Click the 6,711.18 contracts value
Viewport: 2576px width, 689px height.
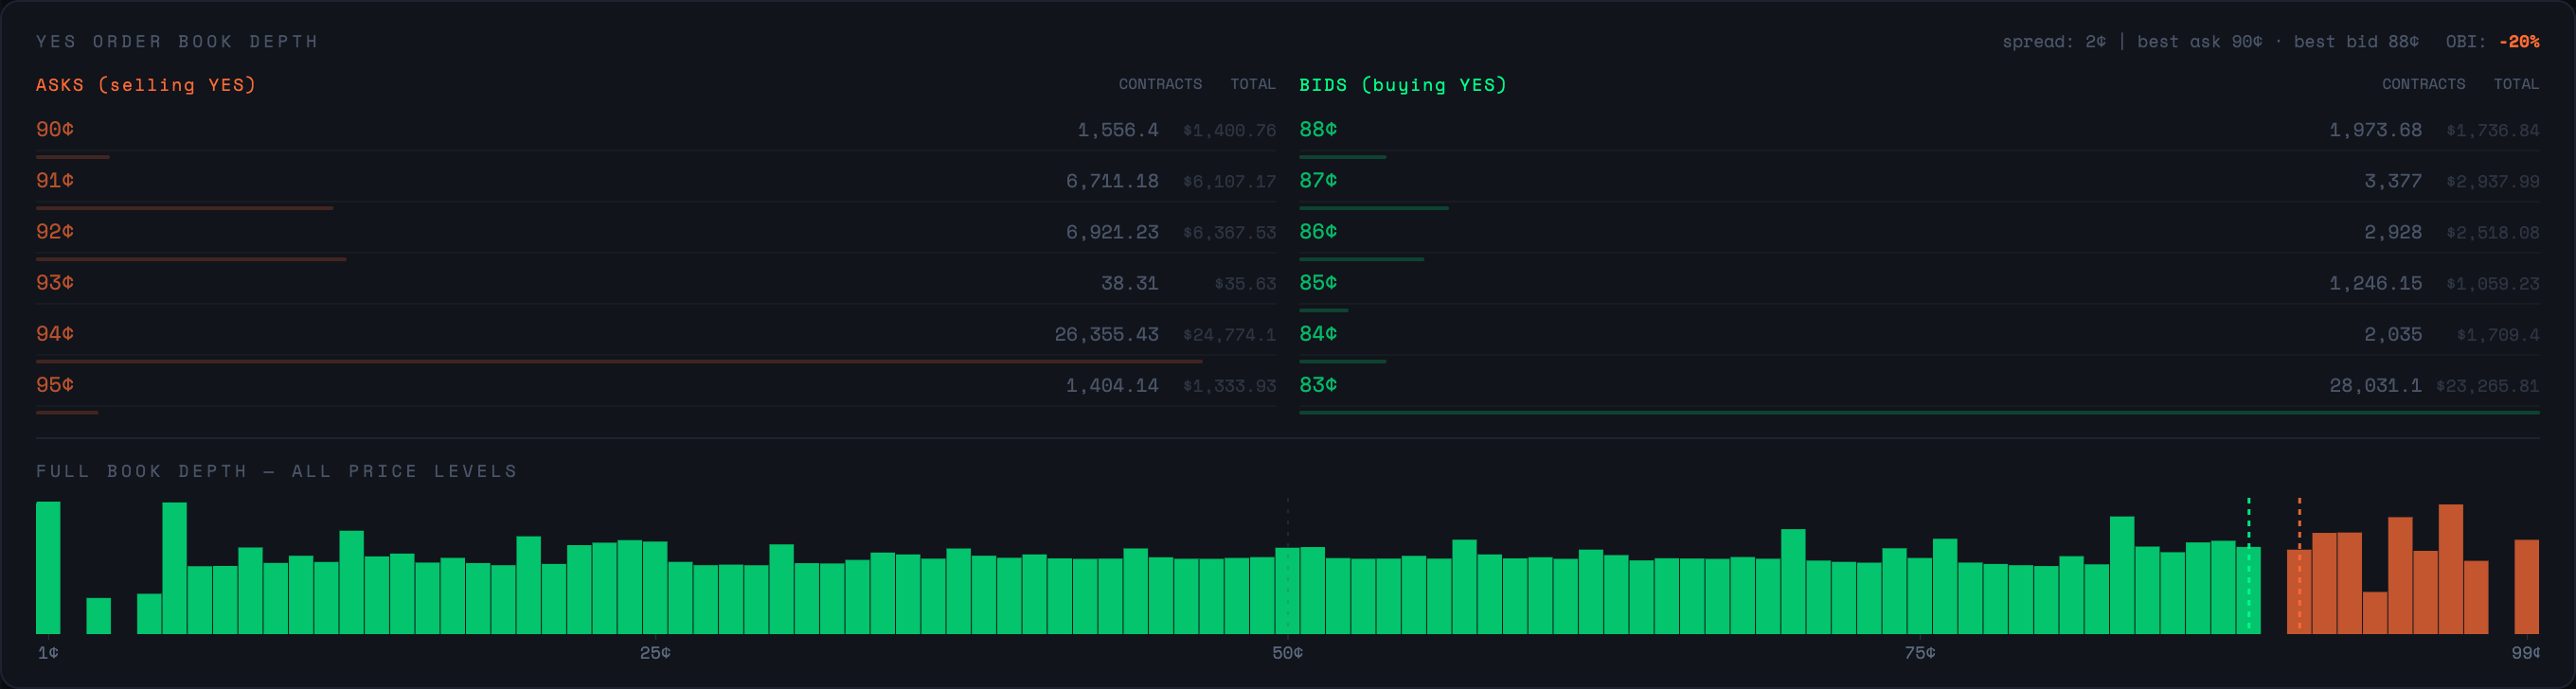coord(1112,181)
